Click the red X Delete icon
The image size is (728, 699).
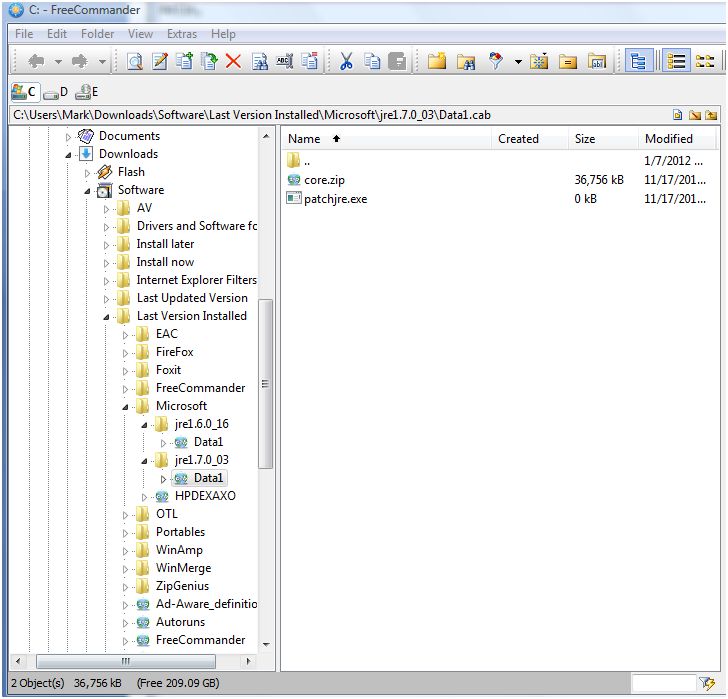click(x=233, y=61)
